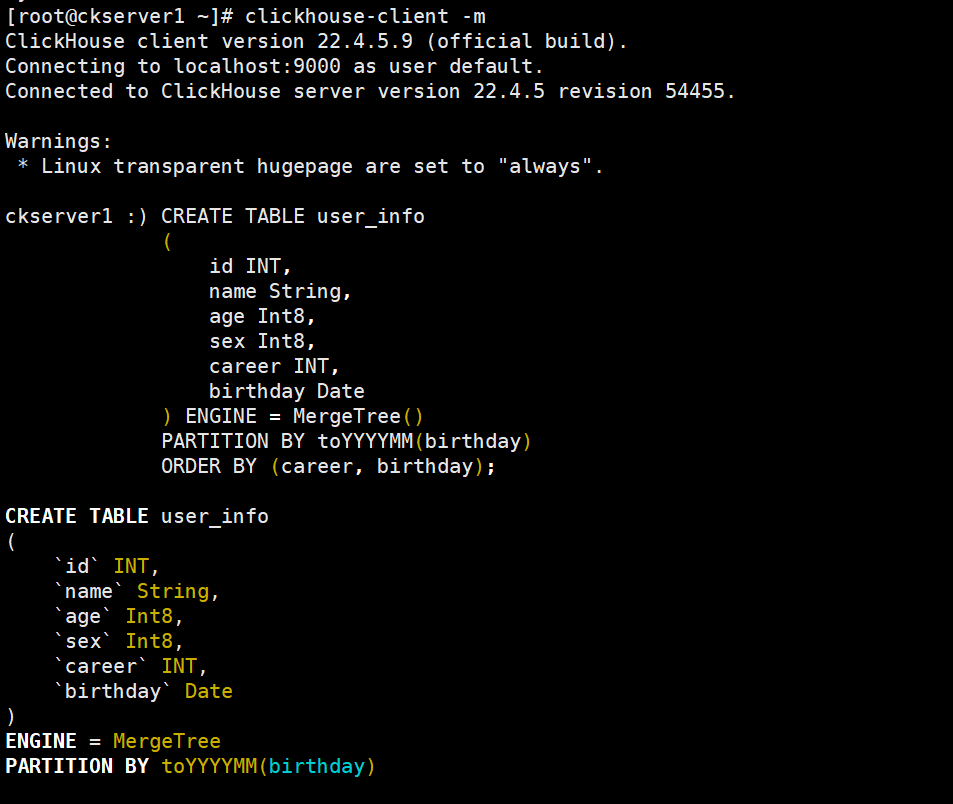Click the bold "PARTITION BY" on the last line
953x804 pixels.
point(77,766)
